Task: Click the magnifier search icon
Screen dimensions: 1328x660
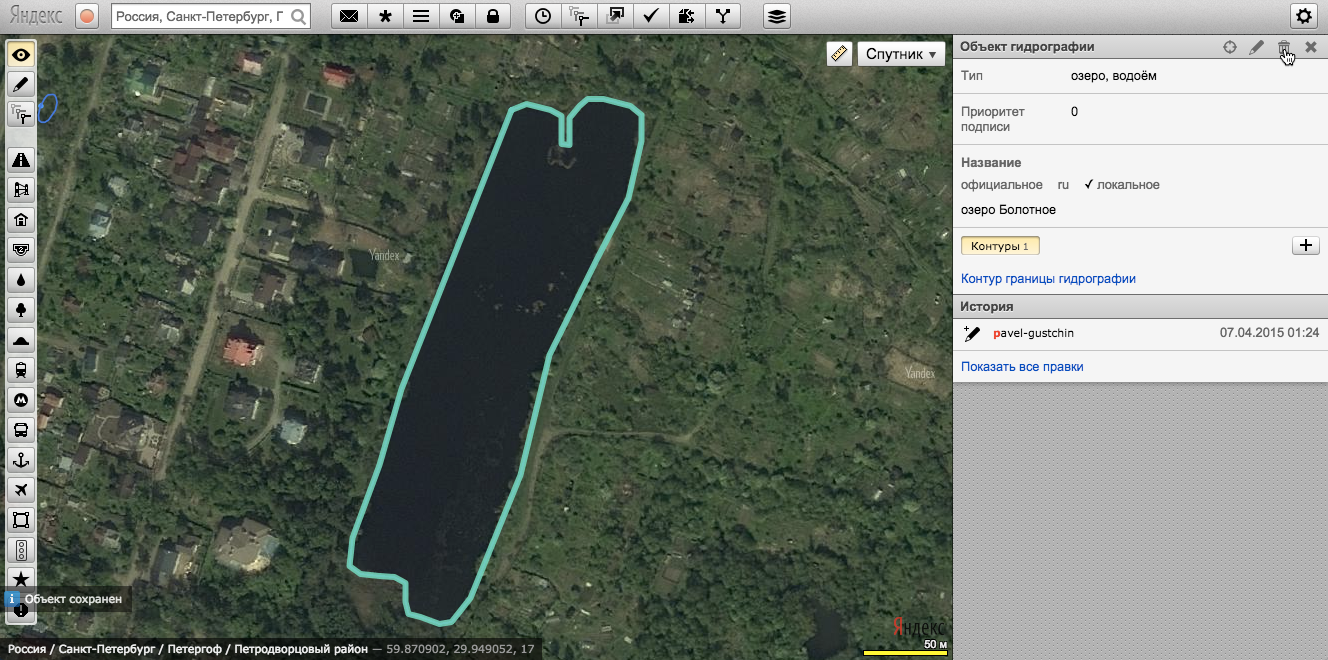Action: click(x=299, y=16)
